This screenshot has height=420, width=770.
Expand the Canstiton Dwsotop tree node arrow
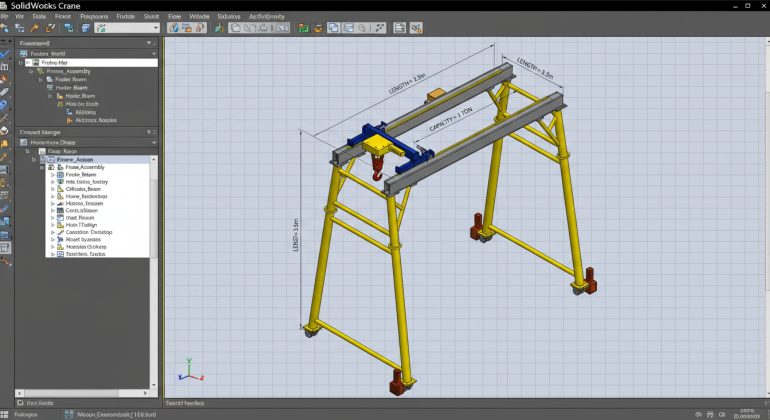tap(52, 232)
